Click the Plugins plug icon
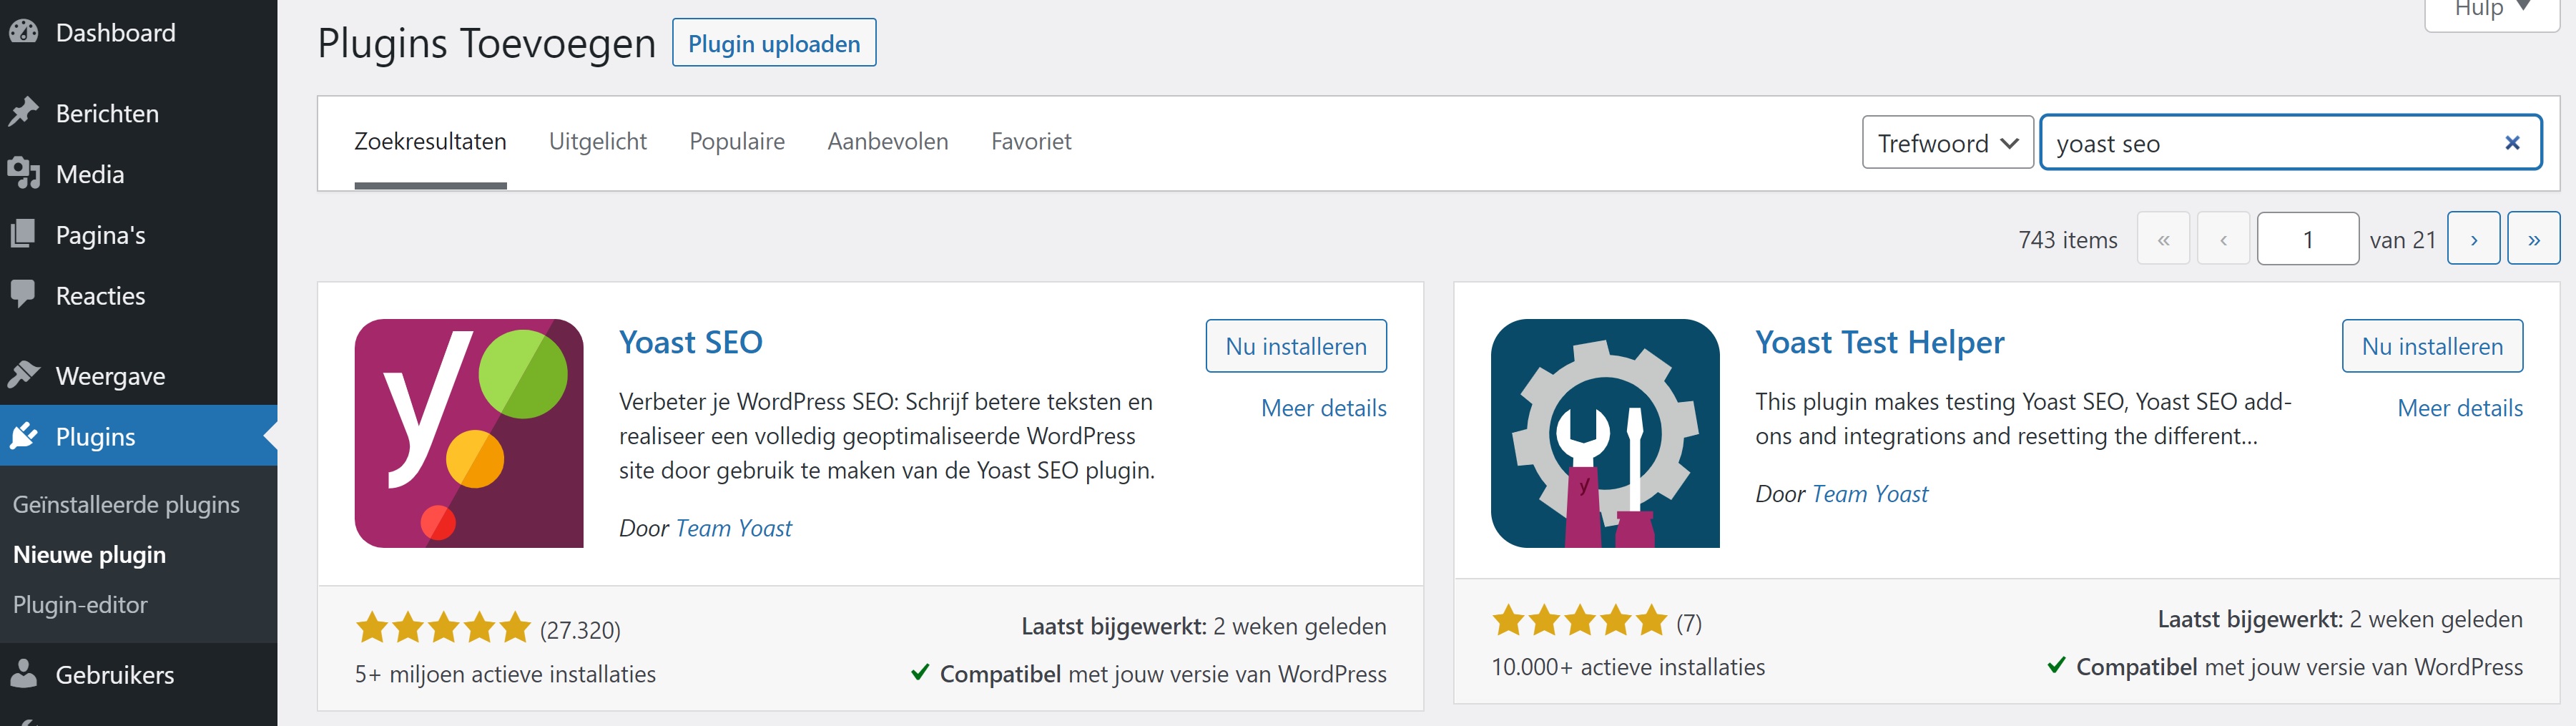 (x=24, y=436)
